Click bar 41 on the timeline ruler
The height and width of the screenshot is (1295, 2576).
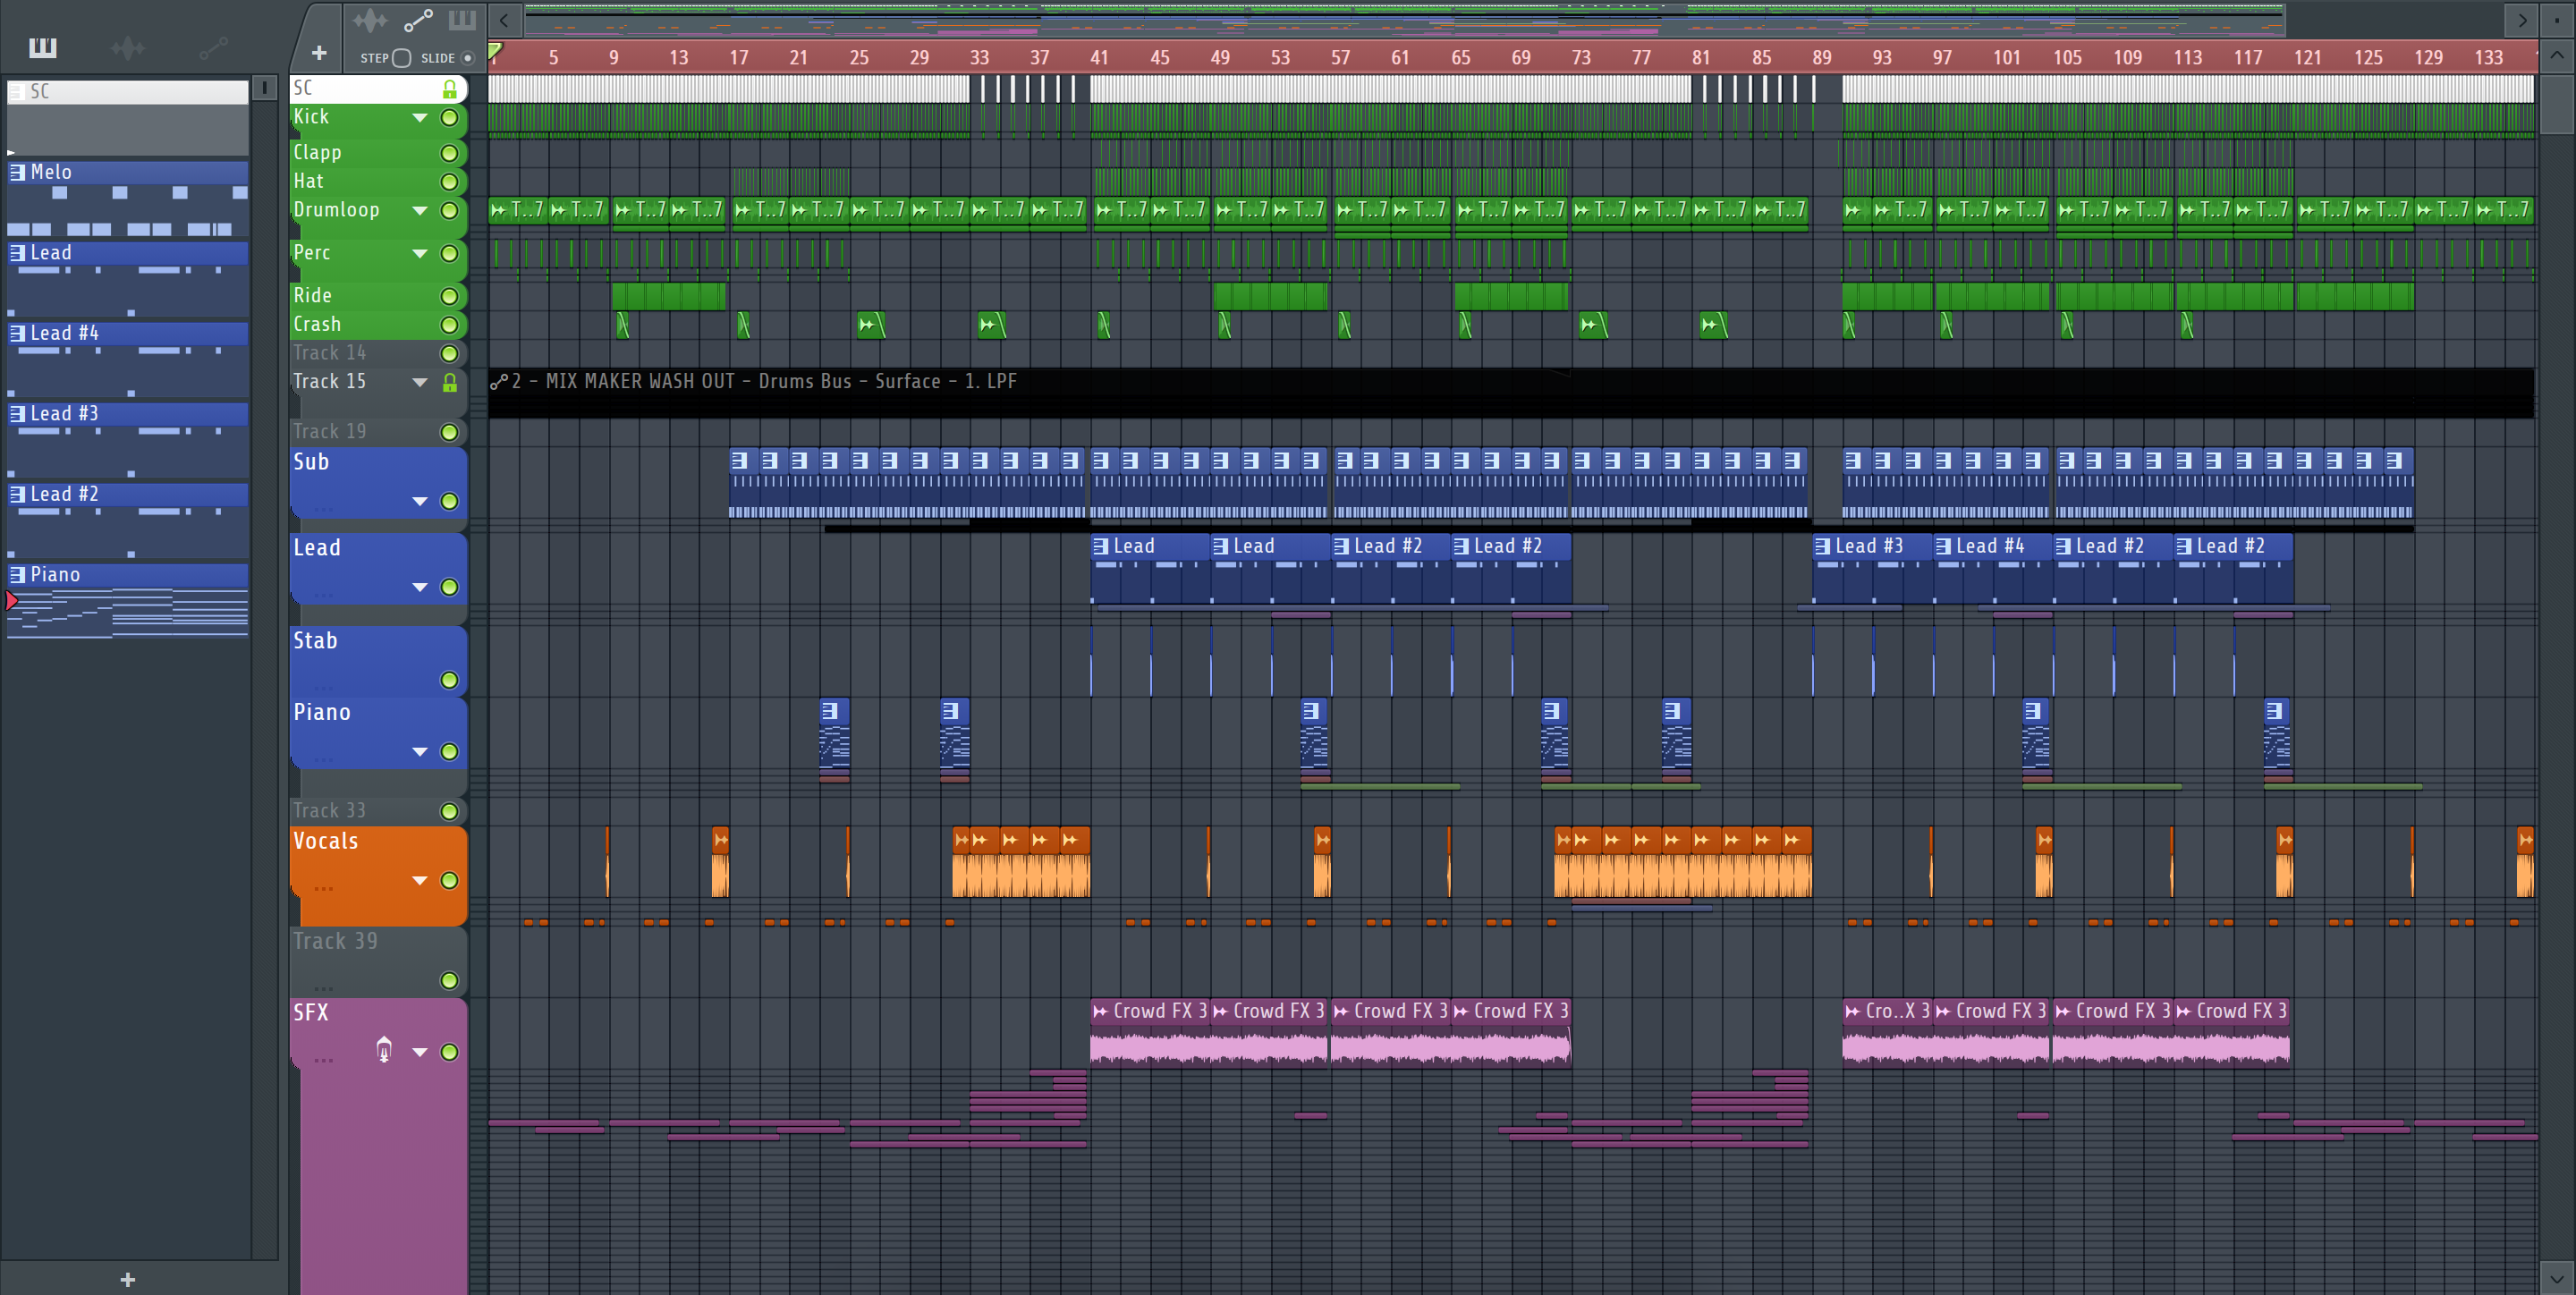pos(1099,57)
